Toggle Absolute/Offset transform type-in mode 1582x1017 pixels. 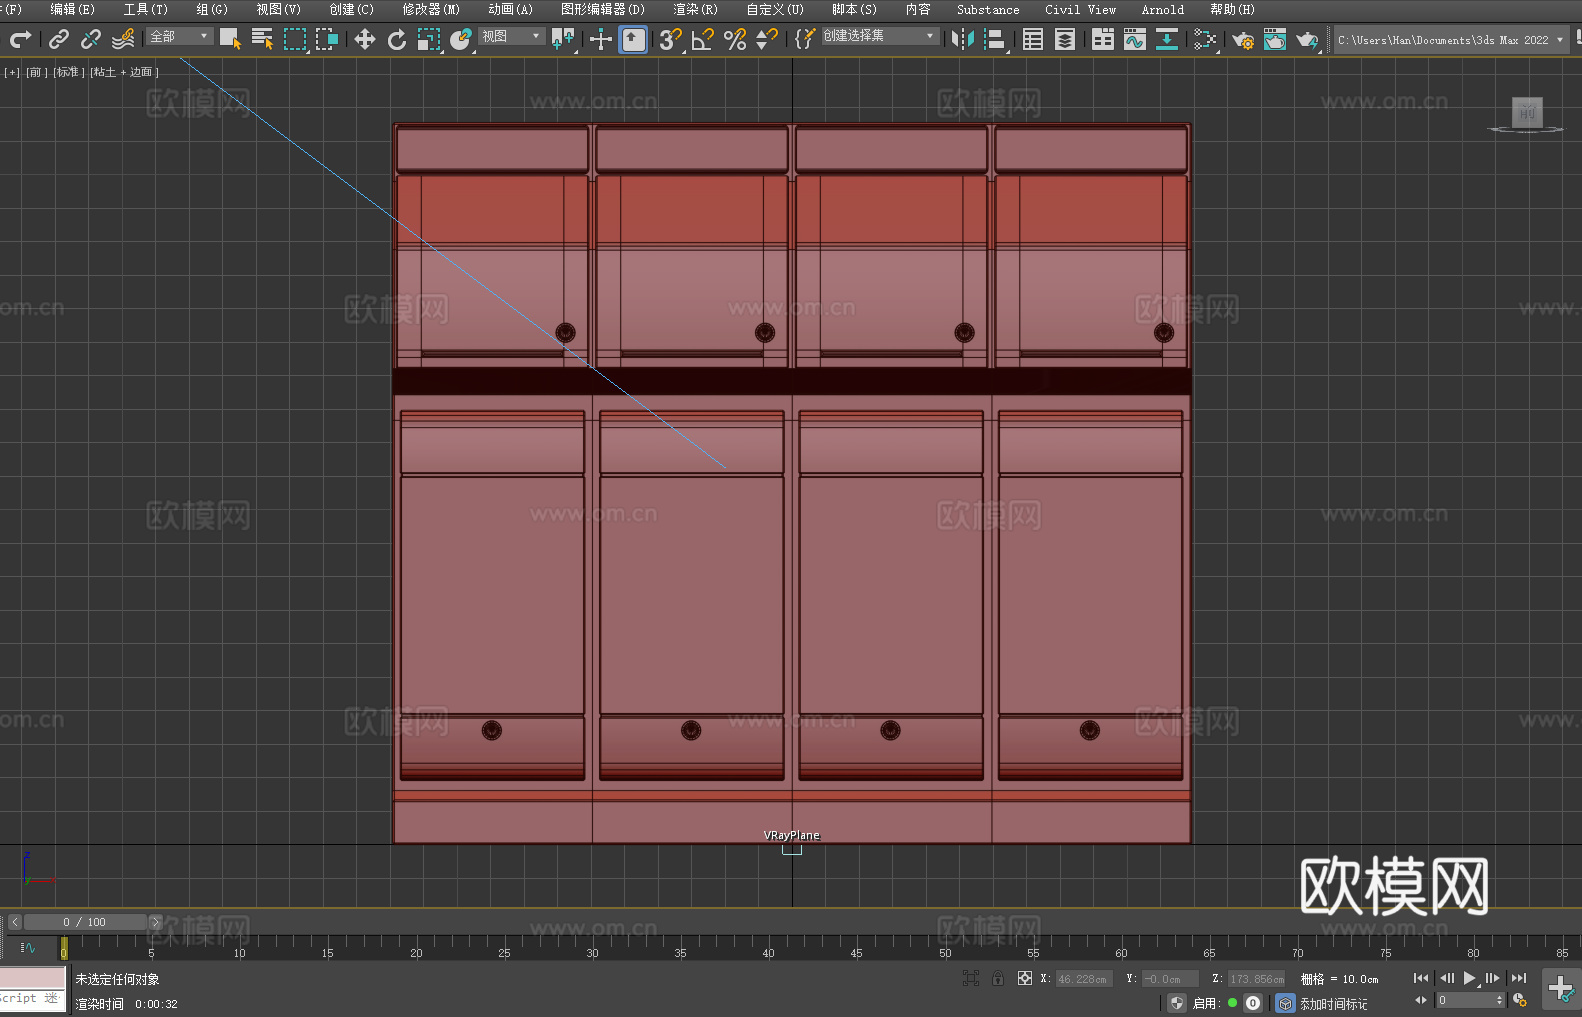click(x=1024, y=979)
